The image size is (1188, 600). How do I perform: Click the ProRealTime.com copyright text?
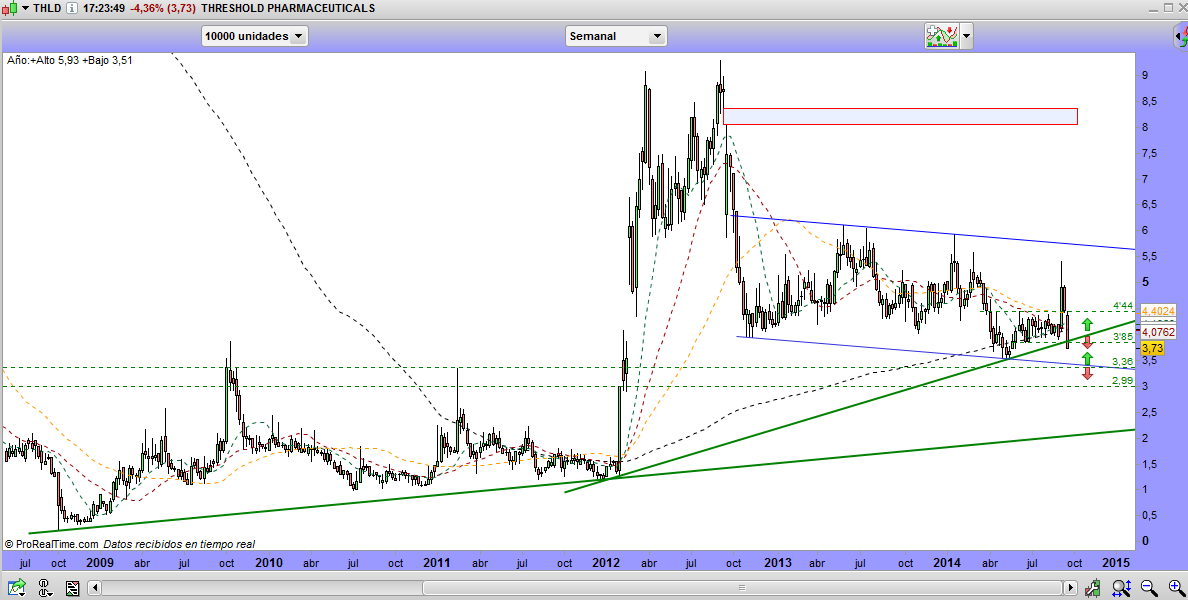52,544
